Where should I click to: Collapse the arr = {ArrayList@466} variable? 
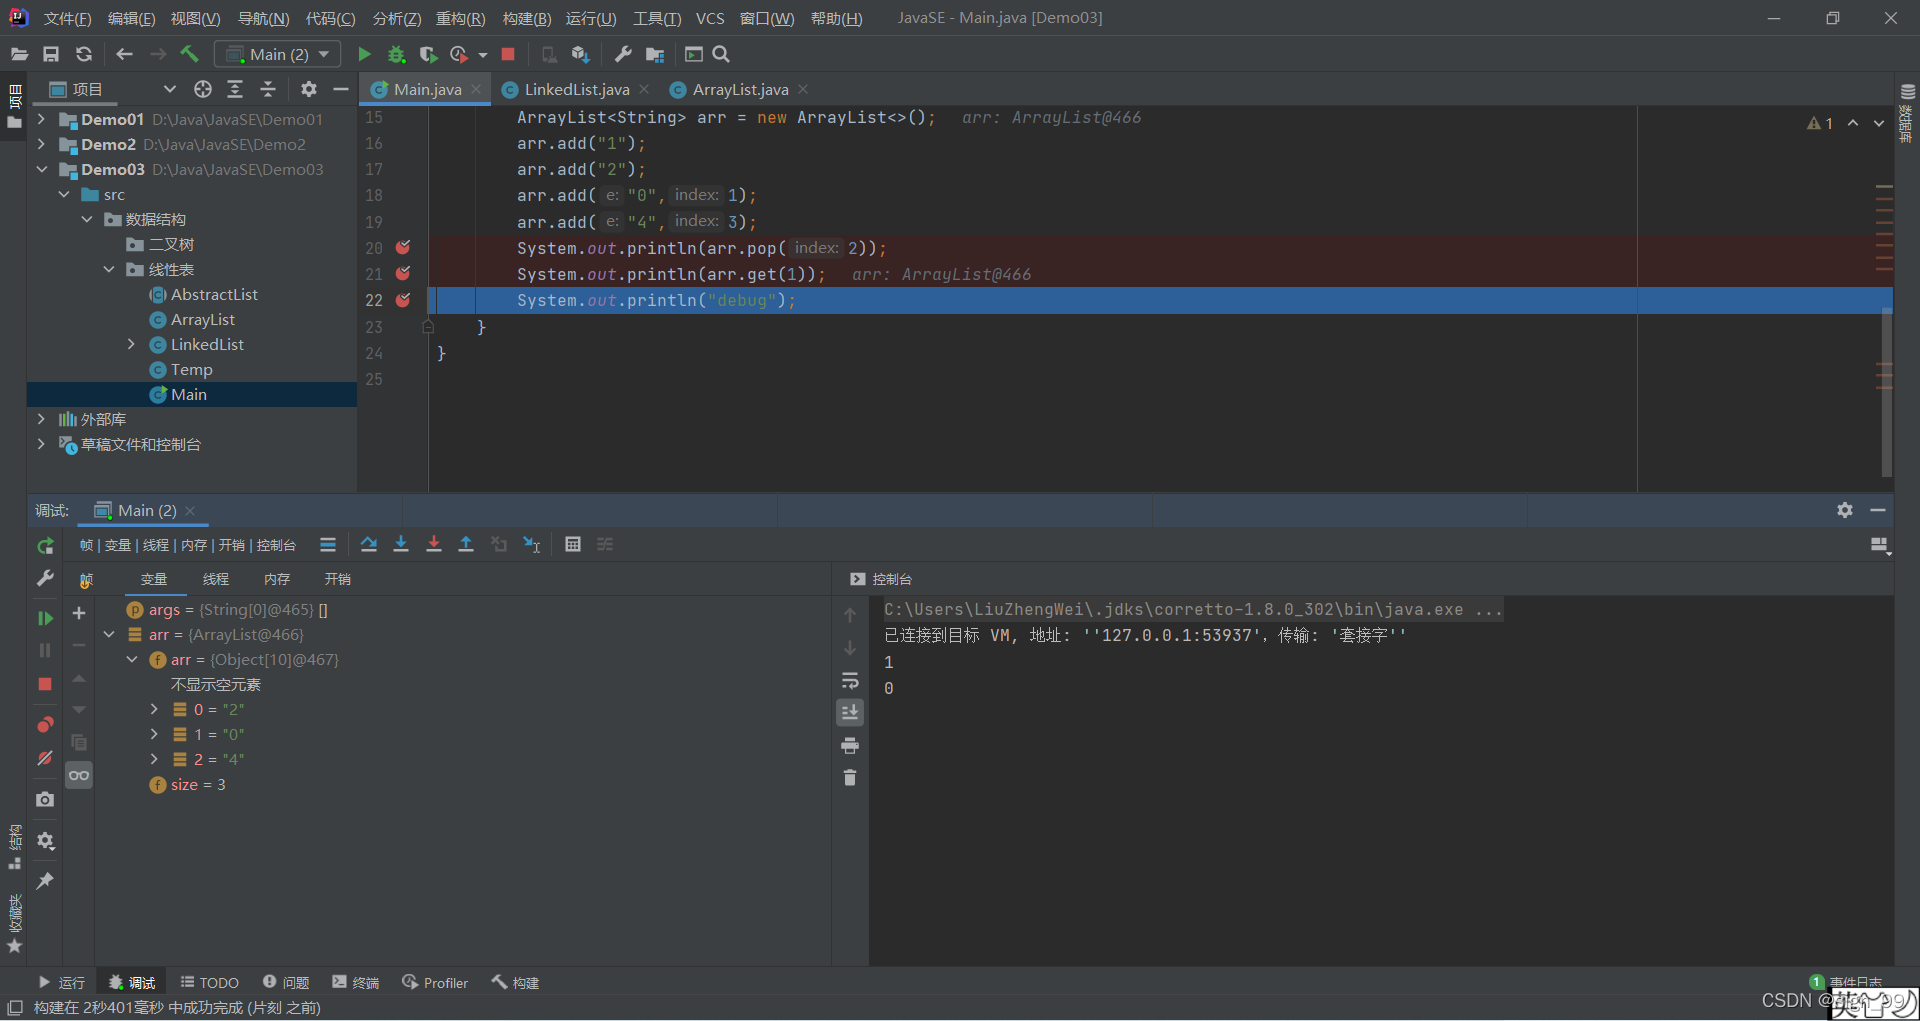tap(109, 634)
